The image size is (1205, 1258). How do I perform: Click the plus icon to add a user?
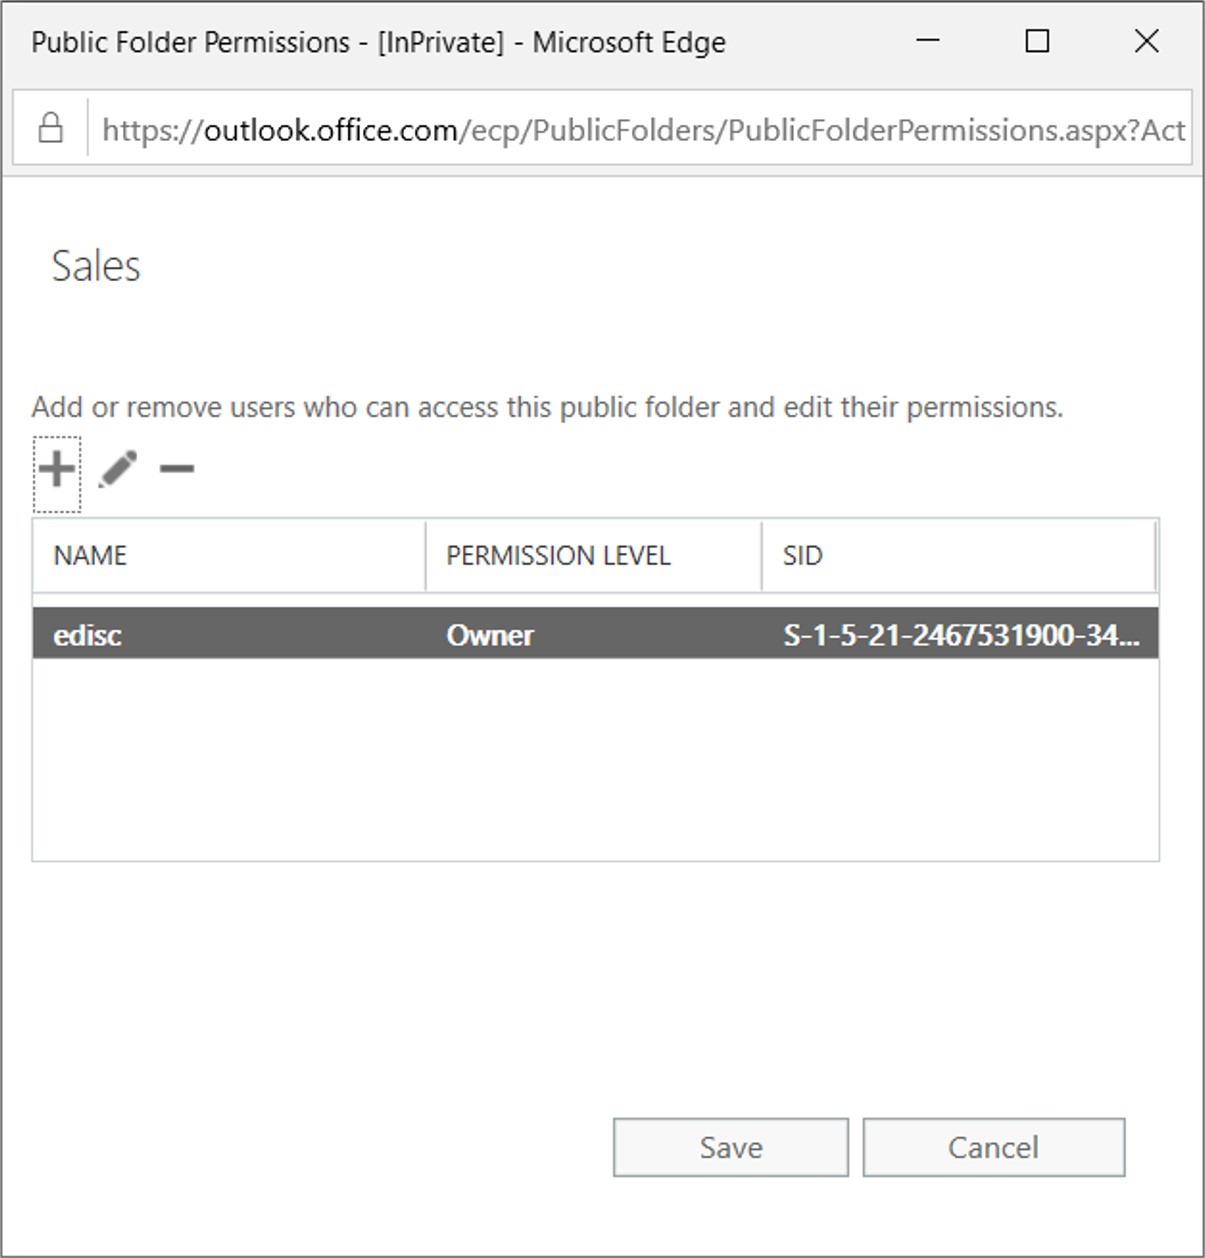57,469
